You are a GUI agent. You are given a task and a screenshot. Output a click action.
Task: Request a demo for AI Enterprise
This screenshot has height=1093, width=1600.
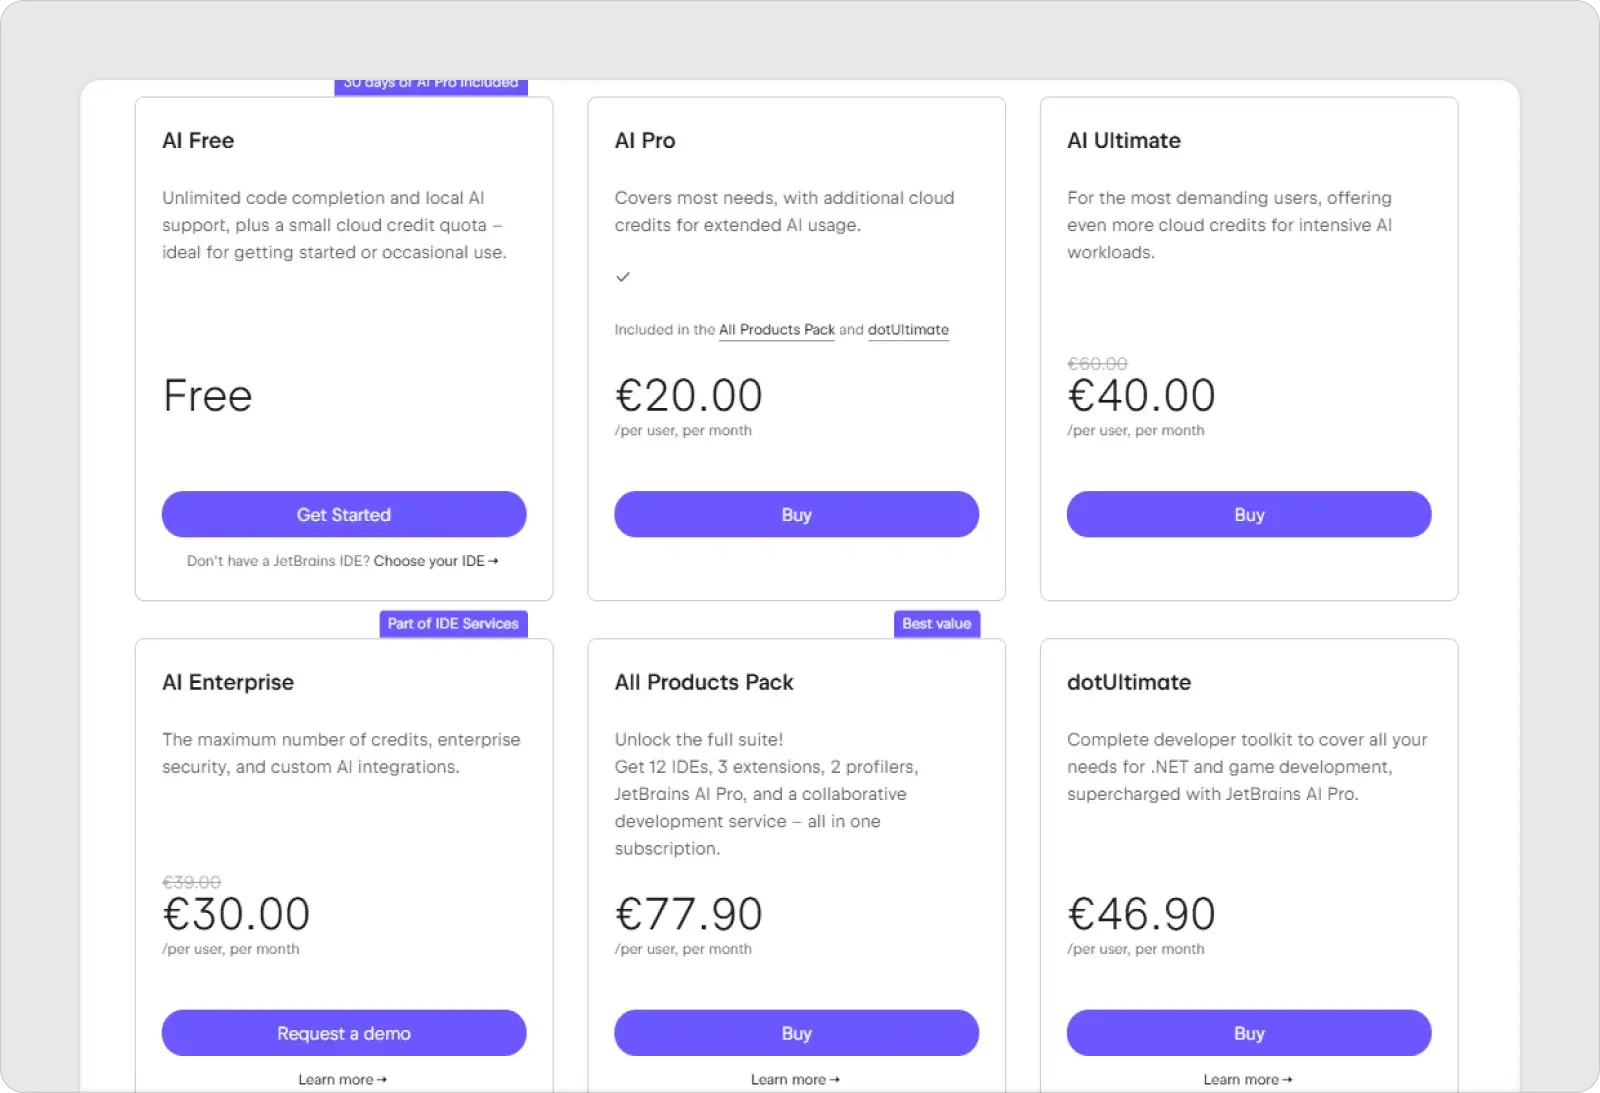click(344, 1033)
